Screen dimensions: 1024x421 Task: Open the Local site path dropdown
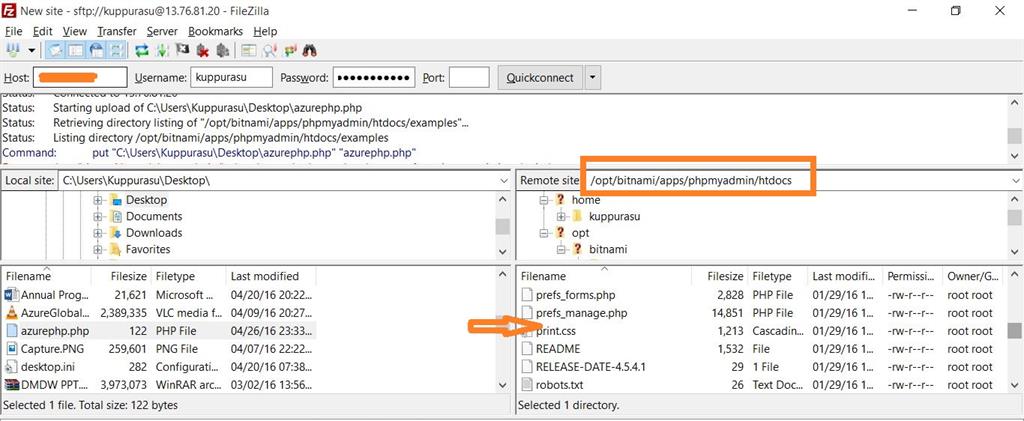click(x=504, y=179)
